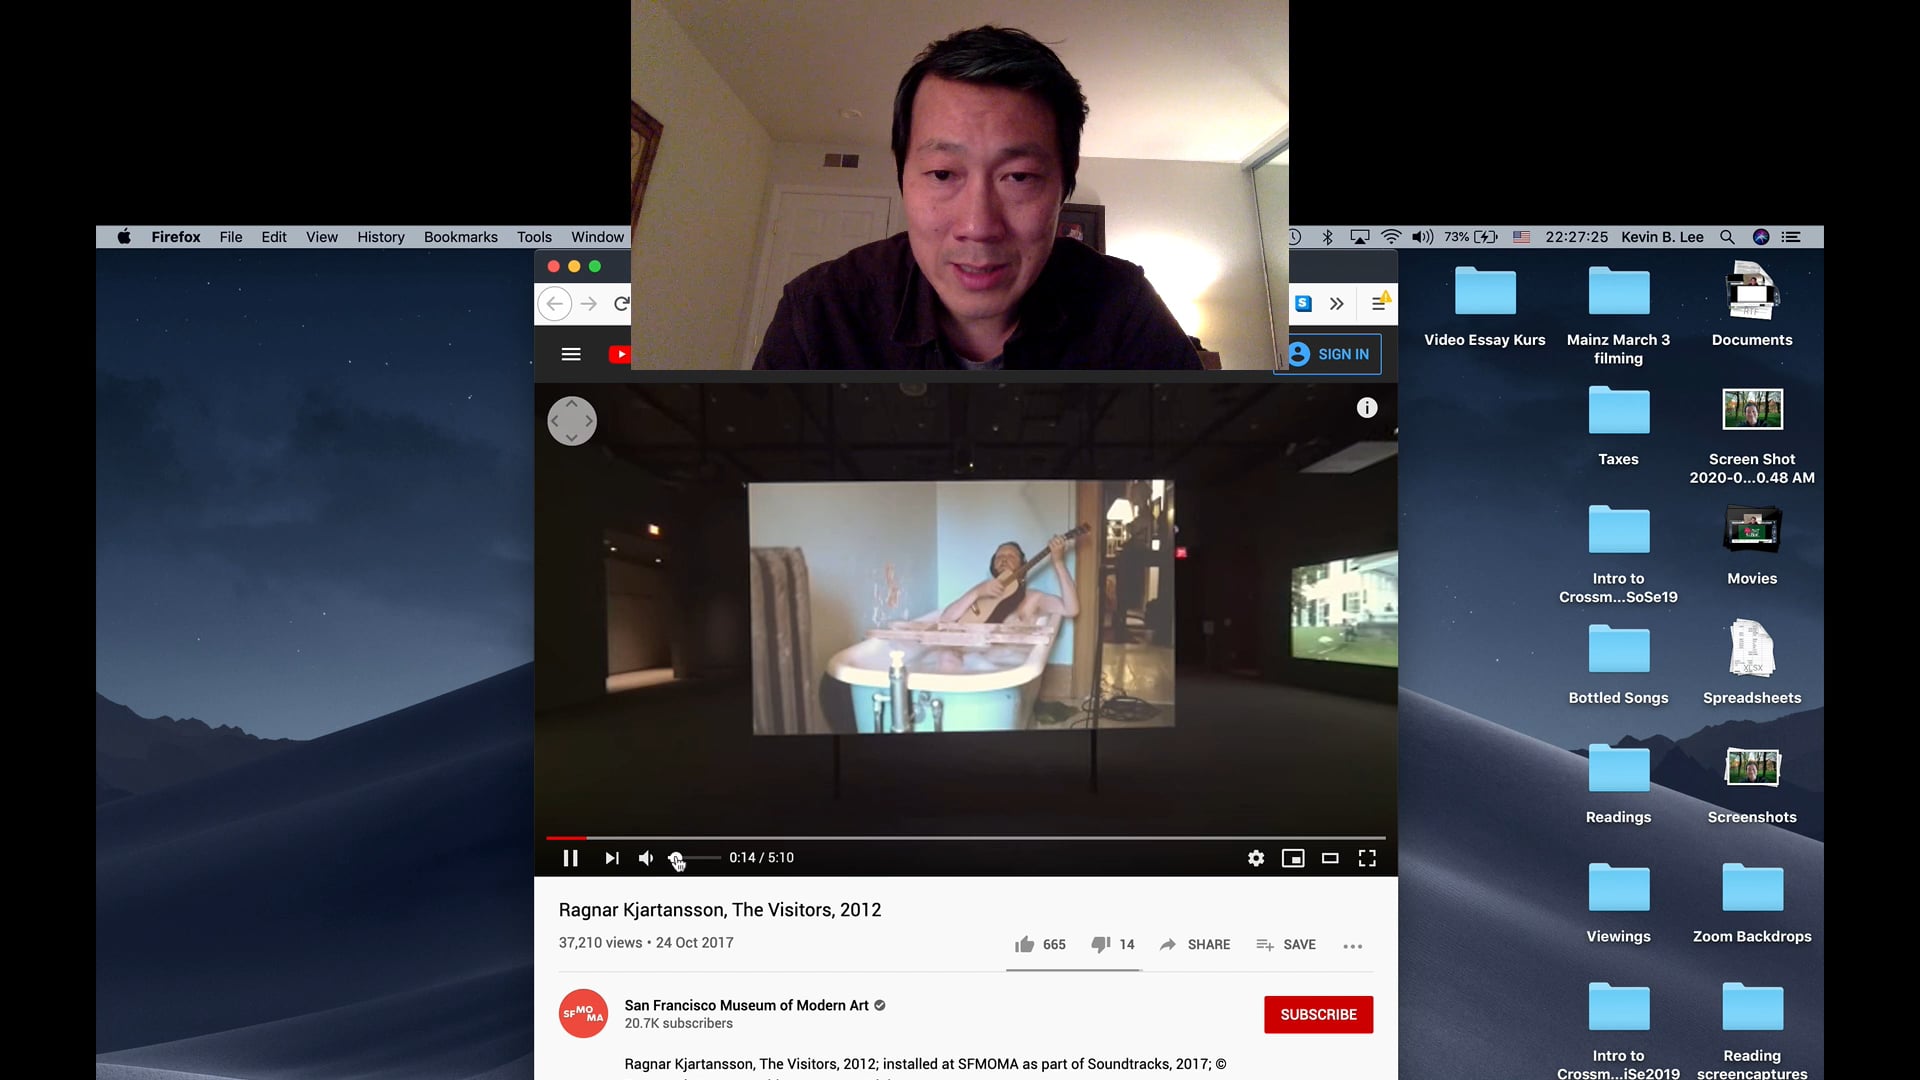
Task: Toggle mute on video audio
Action: coord(646,857)
